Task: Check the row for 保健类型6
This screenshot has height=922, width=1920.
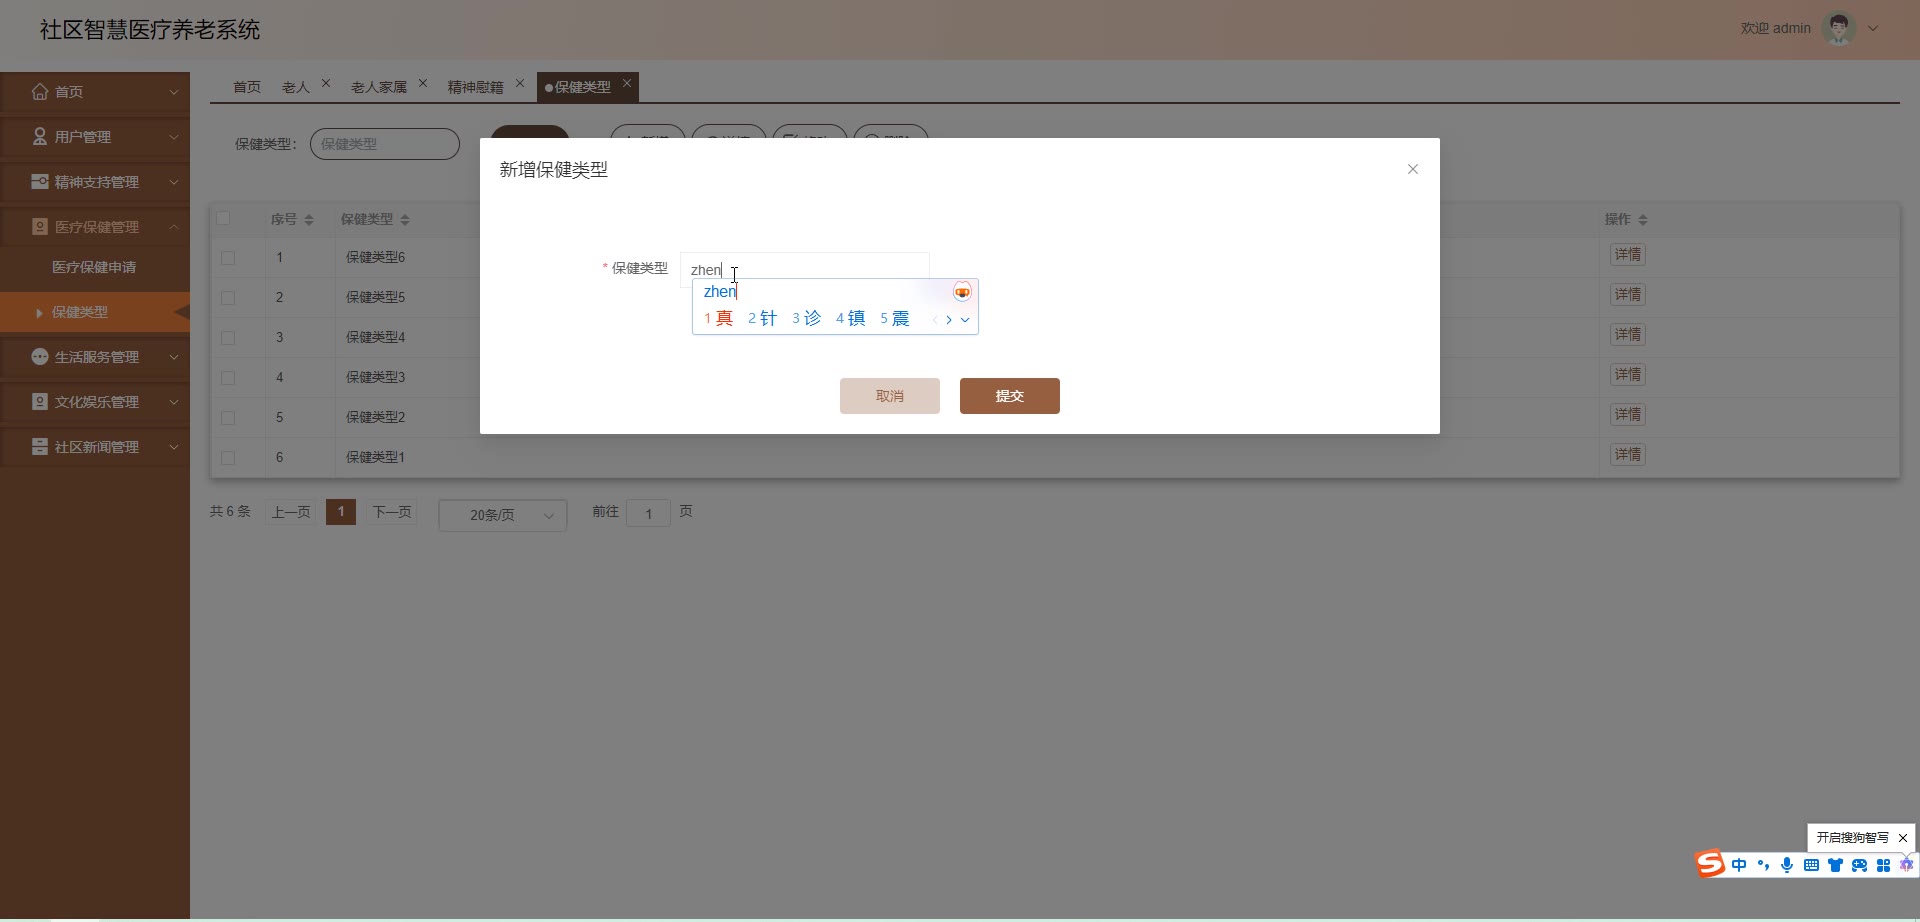Action: click(228, 258)
